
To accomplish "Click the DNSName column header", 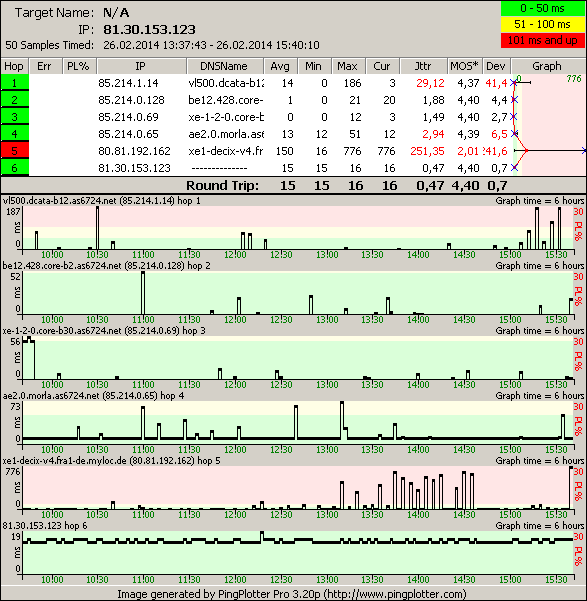I will [x=224, y=66].
